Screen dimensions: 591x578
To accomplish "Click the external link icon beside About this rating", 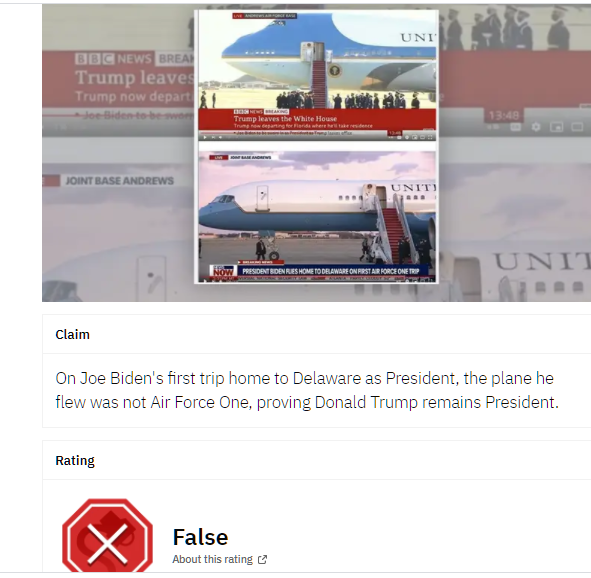I will [262, 560].
